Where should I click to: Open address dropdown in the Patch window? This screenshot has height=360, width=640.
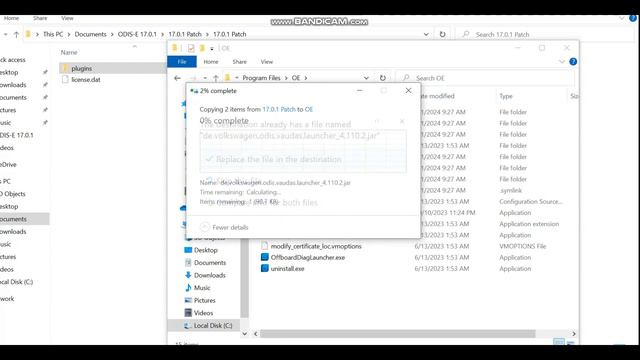(x=426, y=34)
